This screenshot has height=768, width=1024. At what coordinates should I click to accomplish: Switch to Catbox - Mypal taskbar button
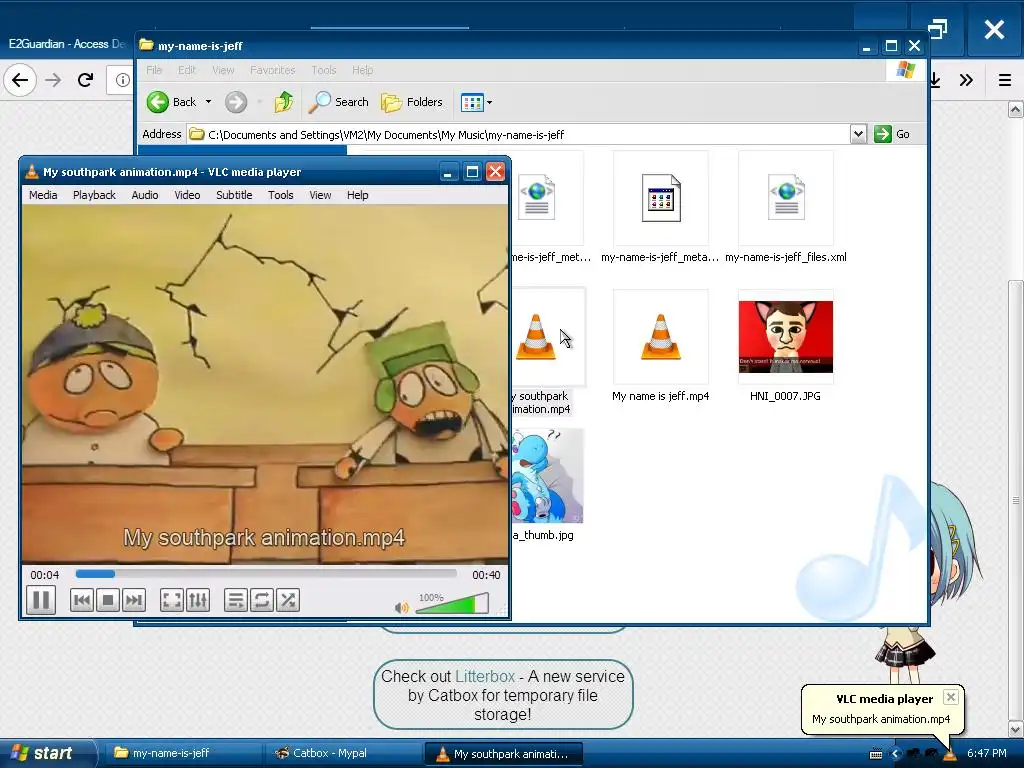343,753
